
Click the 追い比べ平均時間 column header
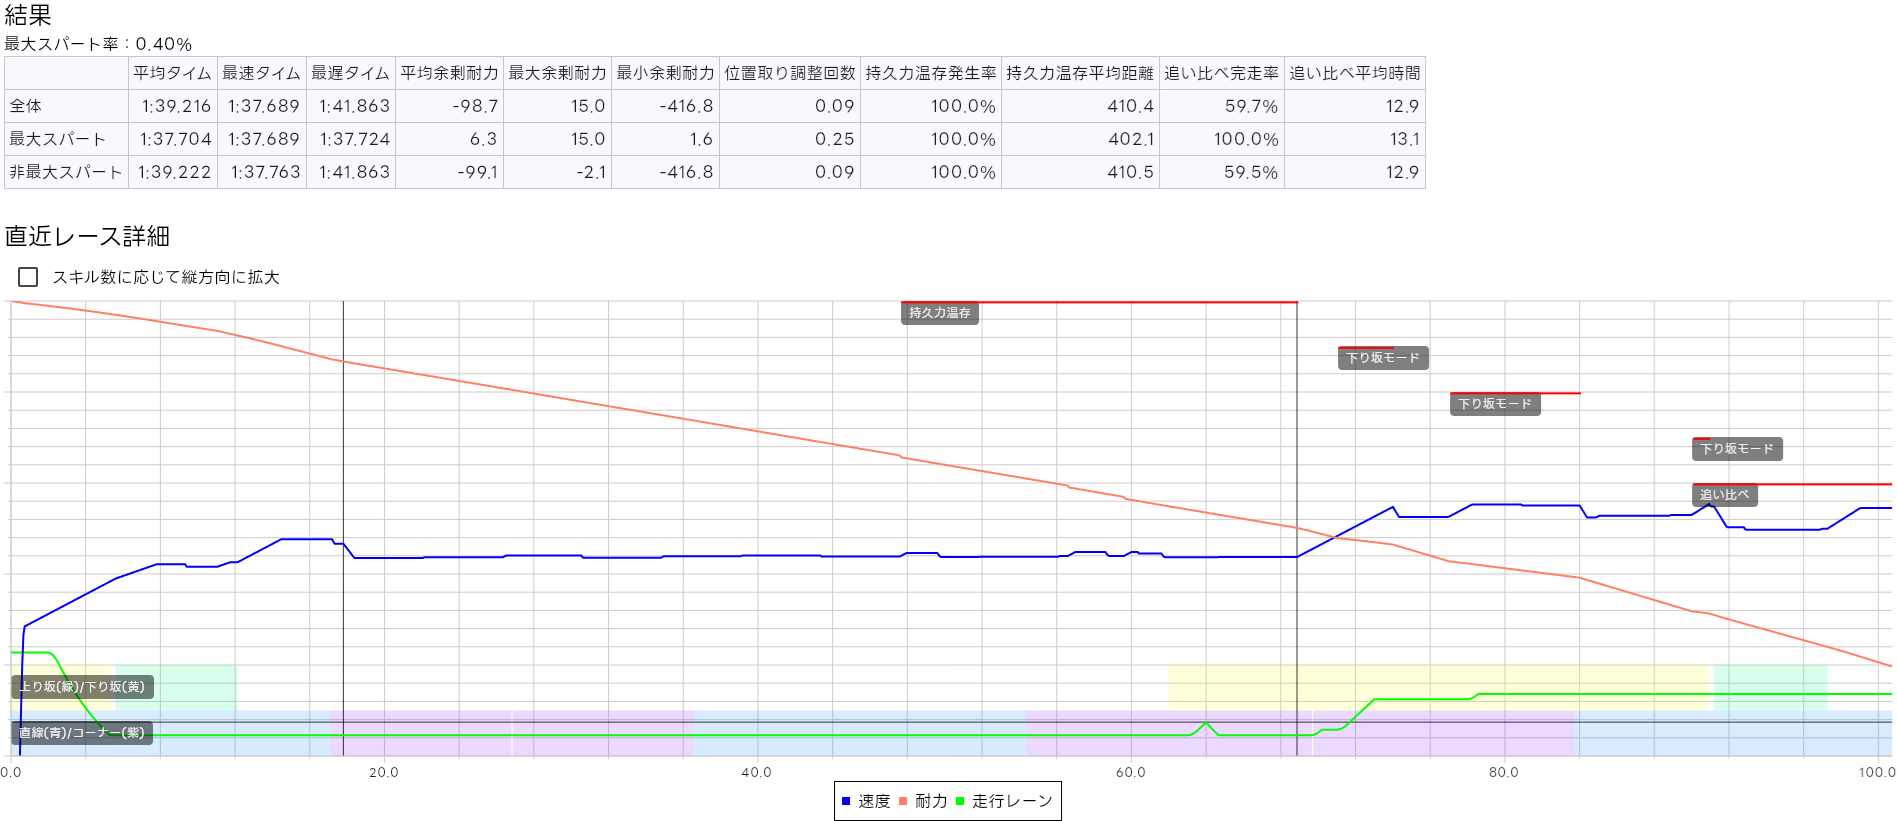click(1355, 73)
